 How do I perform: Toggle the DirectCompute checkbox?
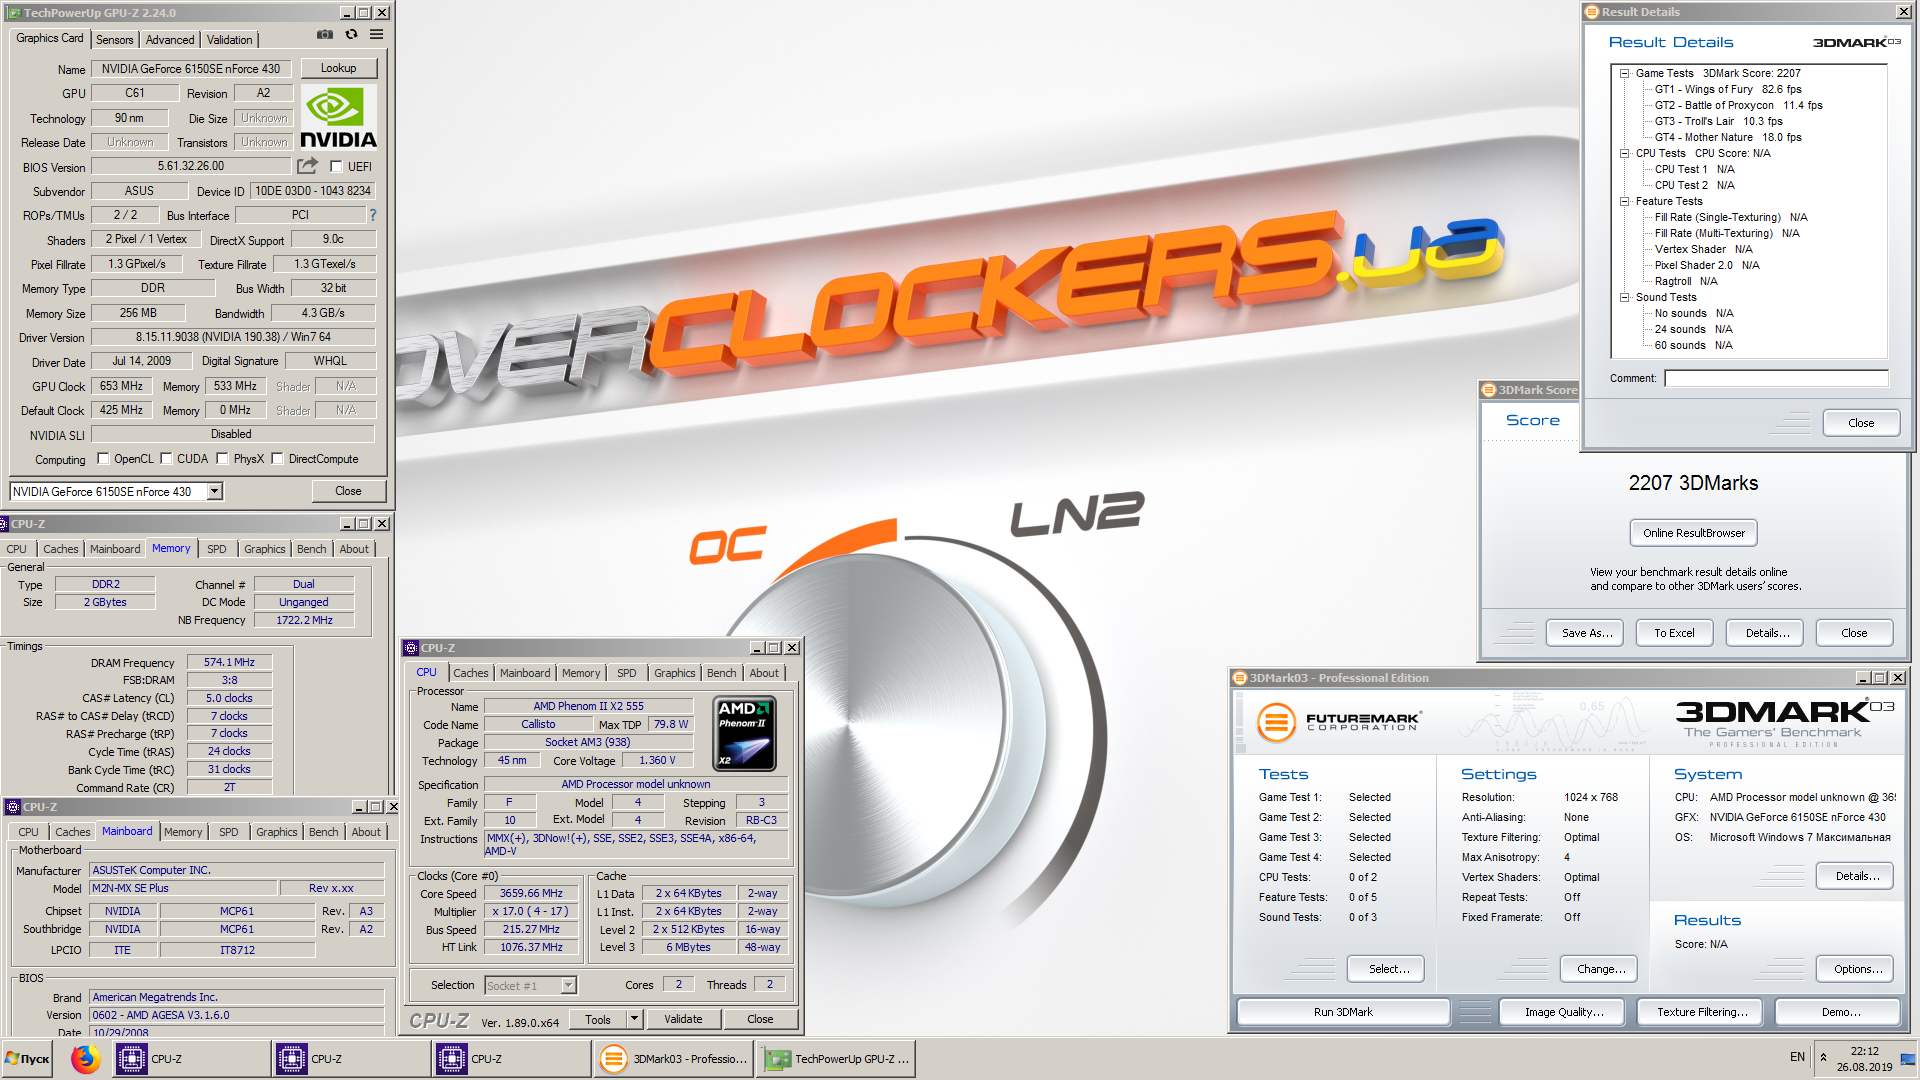[277, 459]
